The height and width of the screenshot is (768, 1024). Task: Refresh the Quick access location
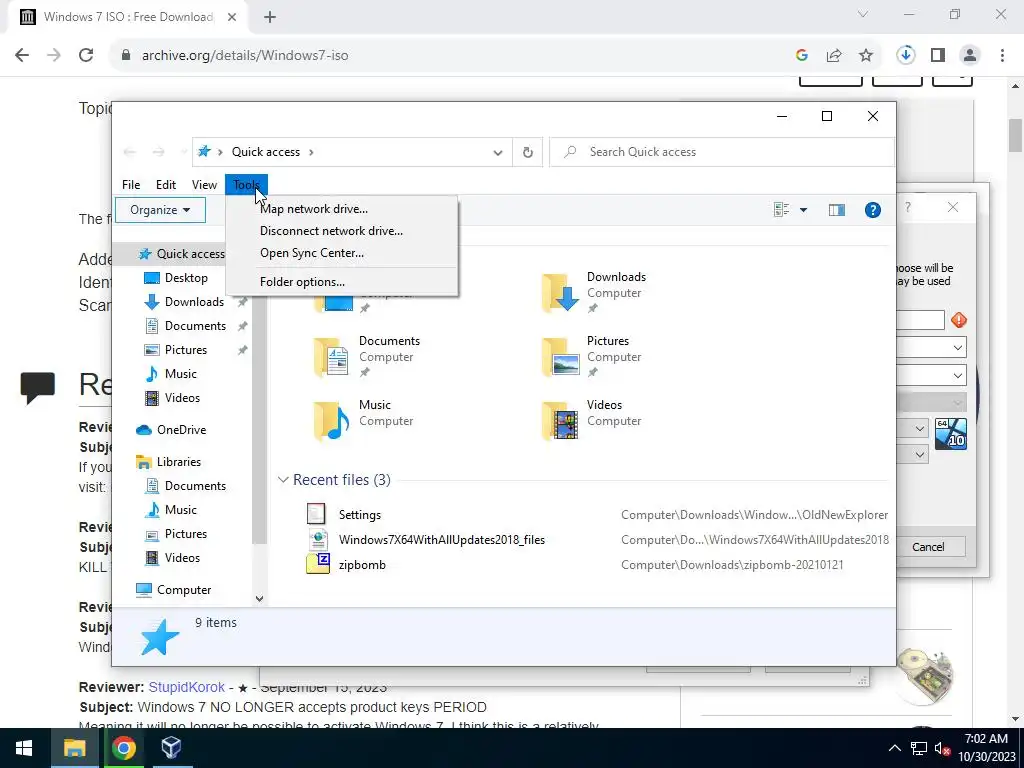click(528, 152)
